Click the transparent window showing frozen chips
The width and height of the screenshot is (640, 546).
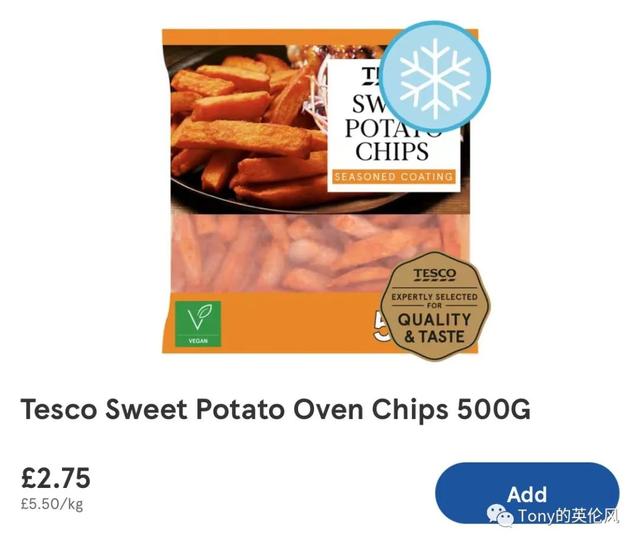(278, 253)
